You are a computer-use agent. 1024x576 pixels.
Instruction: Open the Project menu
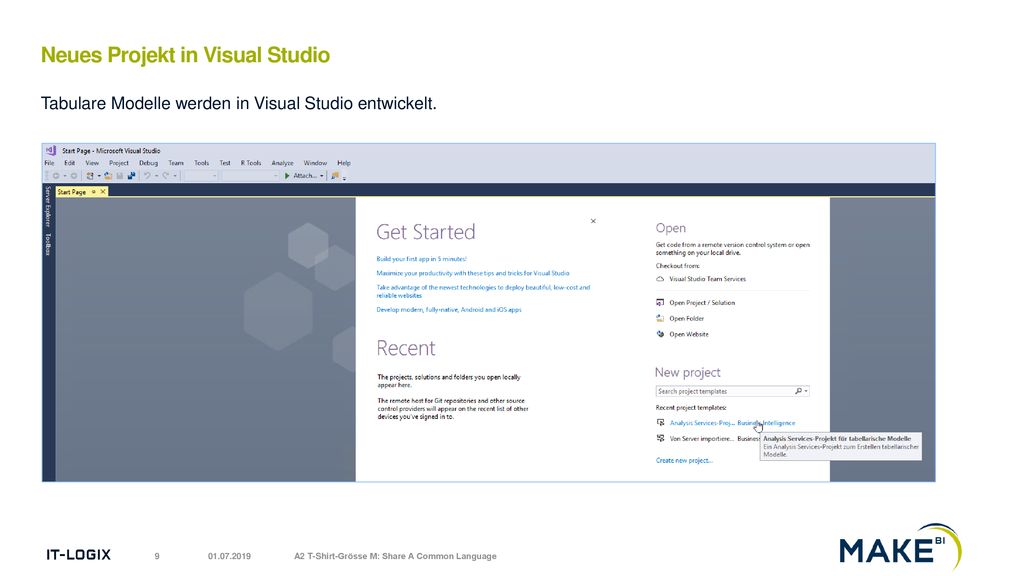119,163
